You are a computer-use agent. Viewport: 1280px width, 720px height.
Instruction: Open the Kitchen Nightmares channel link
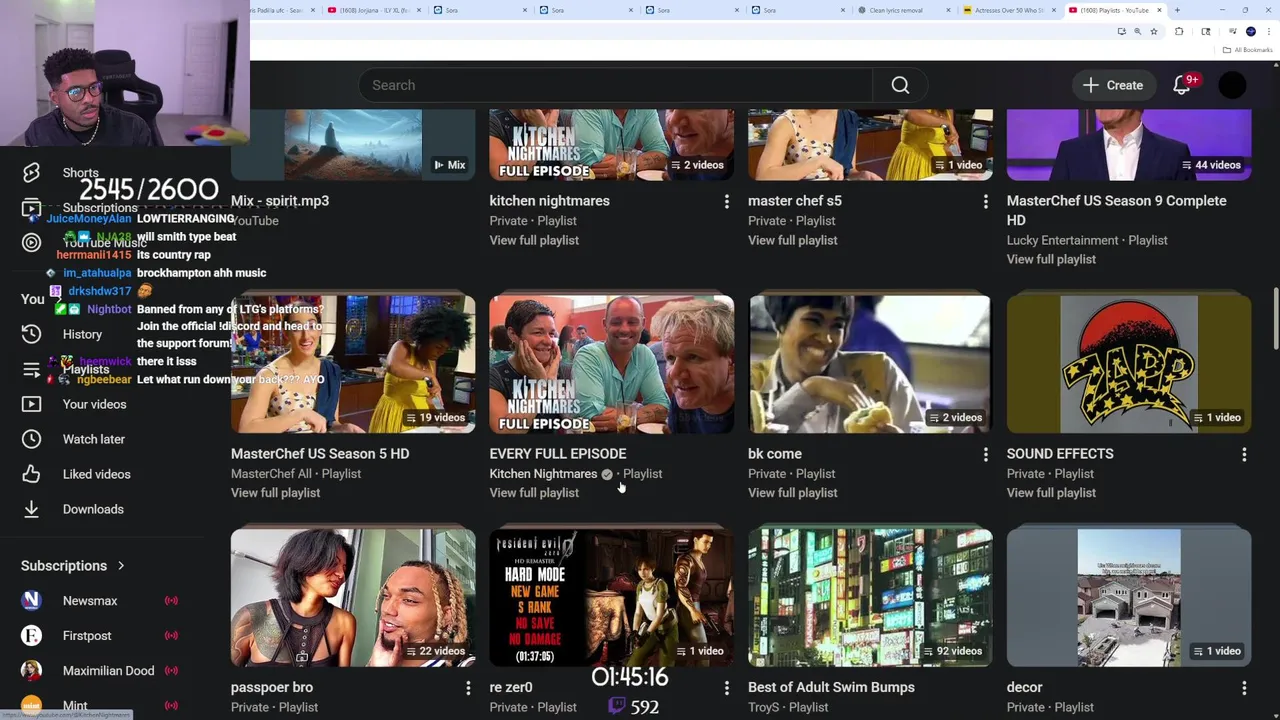pyautogui.click(x=543, y=474)
